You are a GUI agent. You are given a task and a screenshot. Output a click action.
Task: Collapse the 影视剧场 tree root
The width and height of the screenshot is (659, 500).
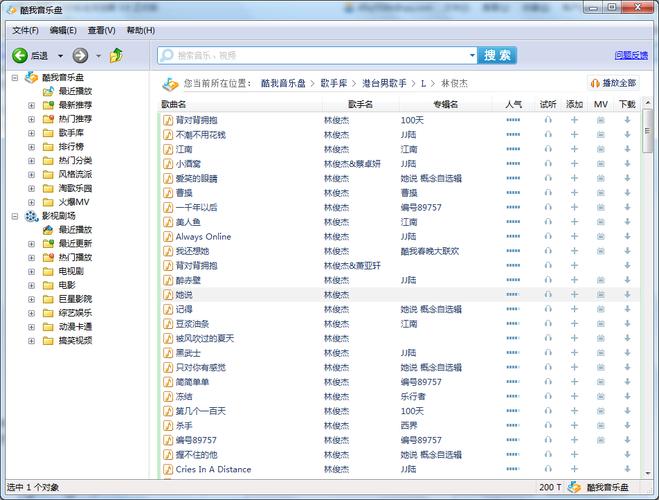coord(15,216)
